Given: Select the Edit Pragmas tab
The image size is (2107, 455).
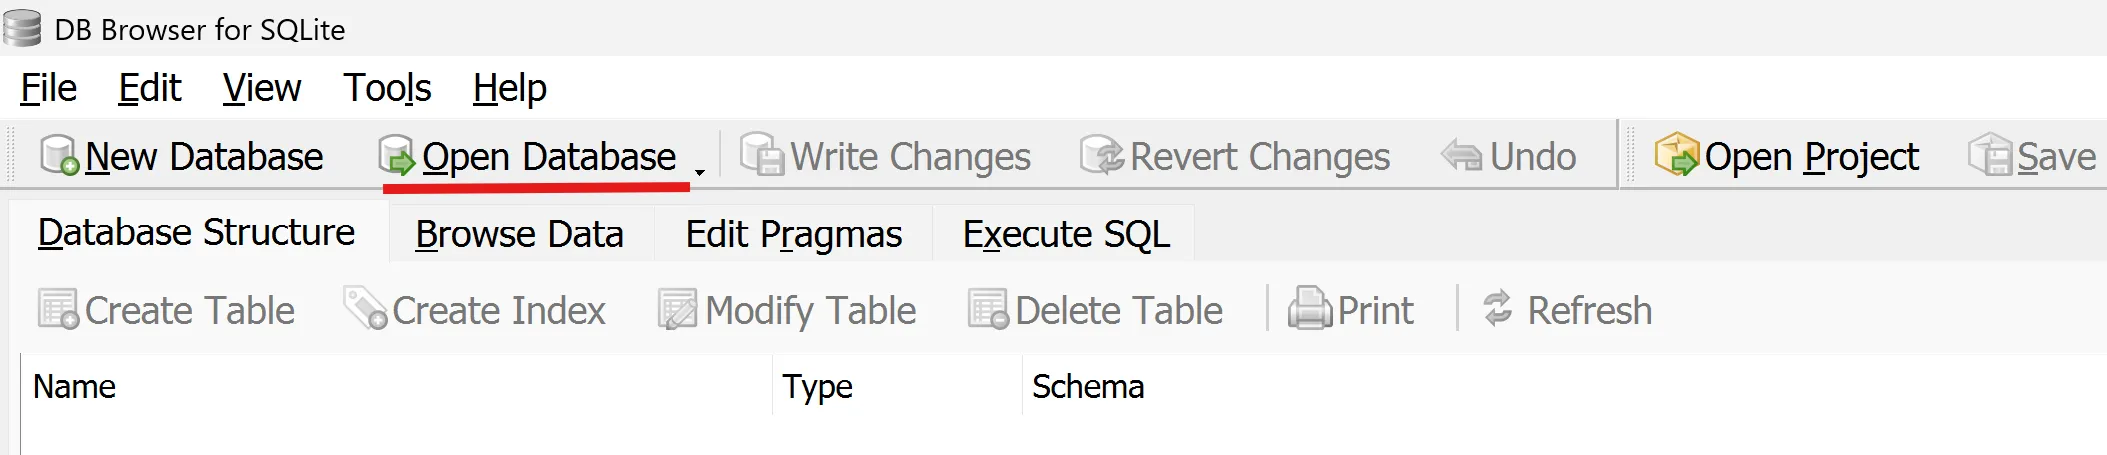Looking at the screenshot, I should [x=793, y=234].
